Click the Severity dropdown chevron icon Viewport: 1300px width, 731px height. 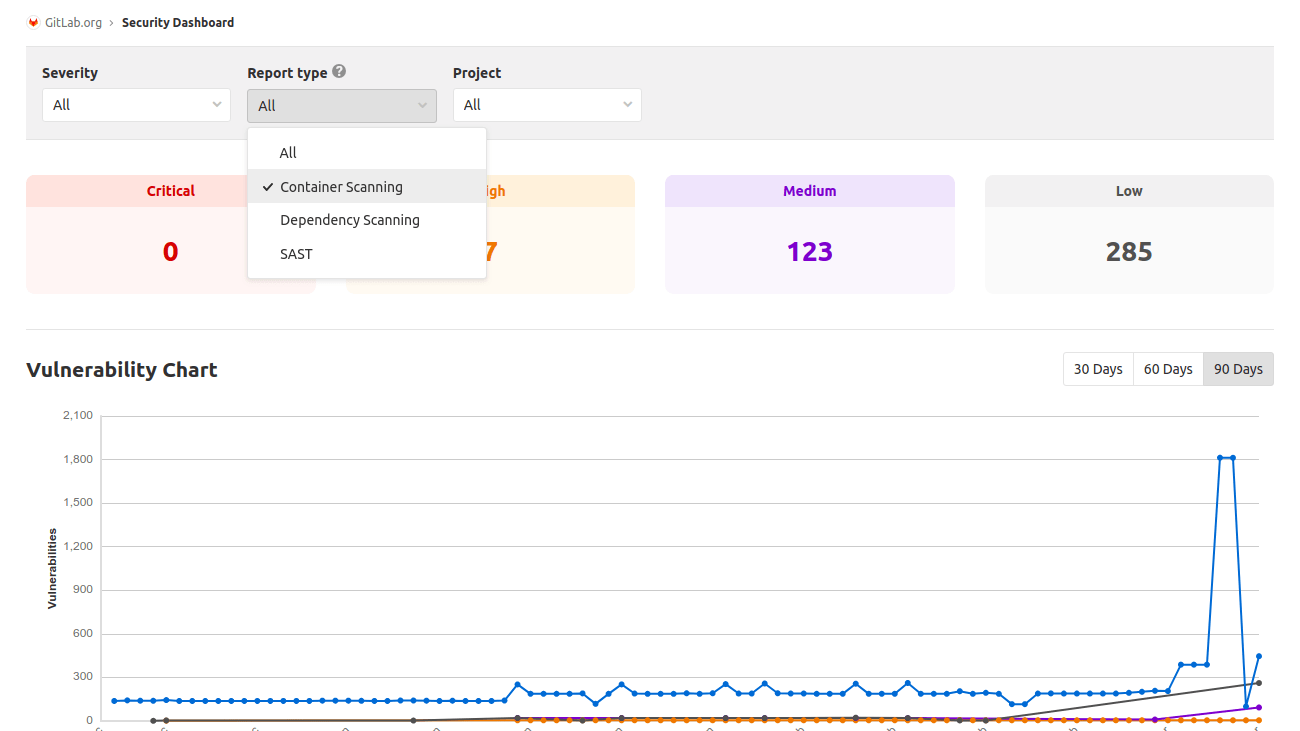218,104
